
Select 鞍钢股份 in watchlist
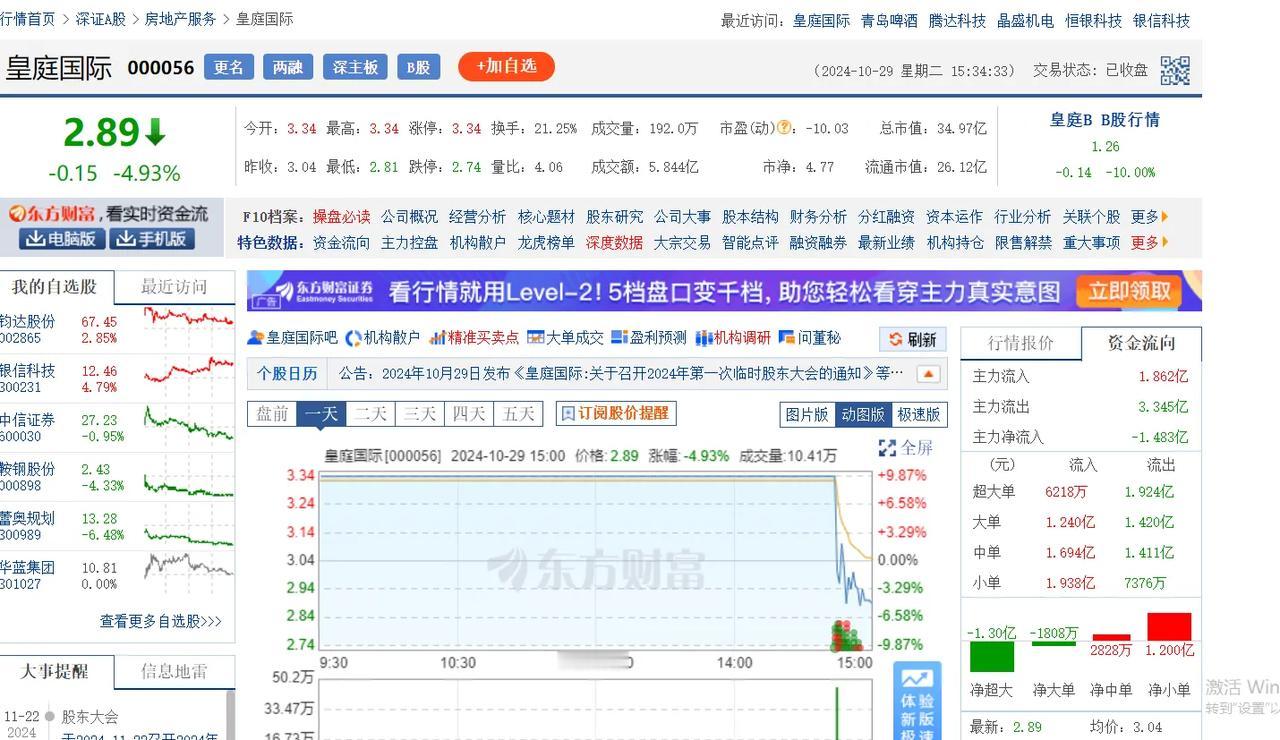point(27,469)
